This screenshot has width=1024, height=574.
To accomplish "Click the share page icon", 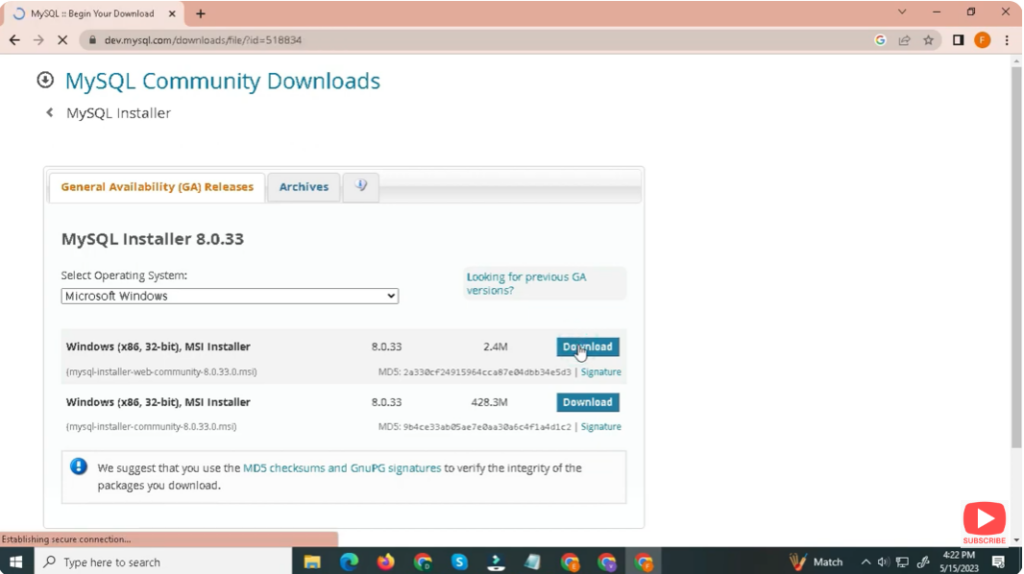I will 904,40.
